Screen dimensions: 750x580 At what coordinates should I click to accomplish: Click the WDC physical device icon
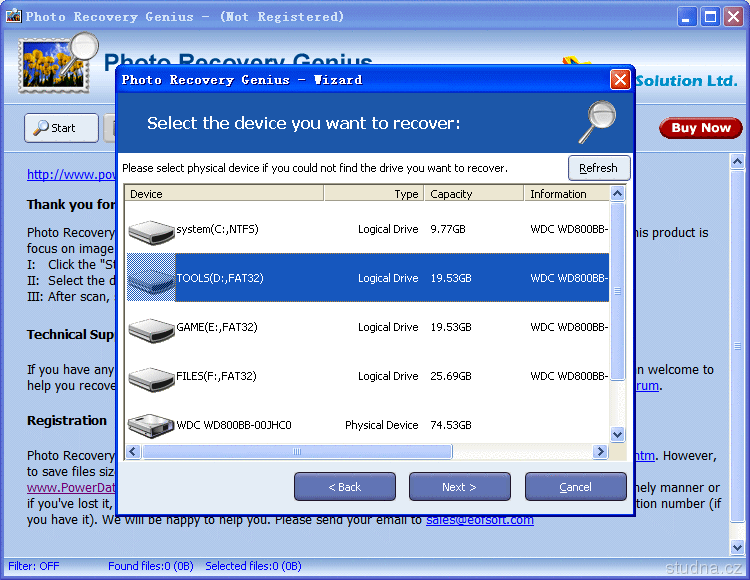tap(151, 425)
